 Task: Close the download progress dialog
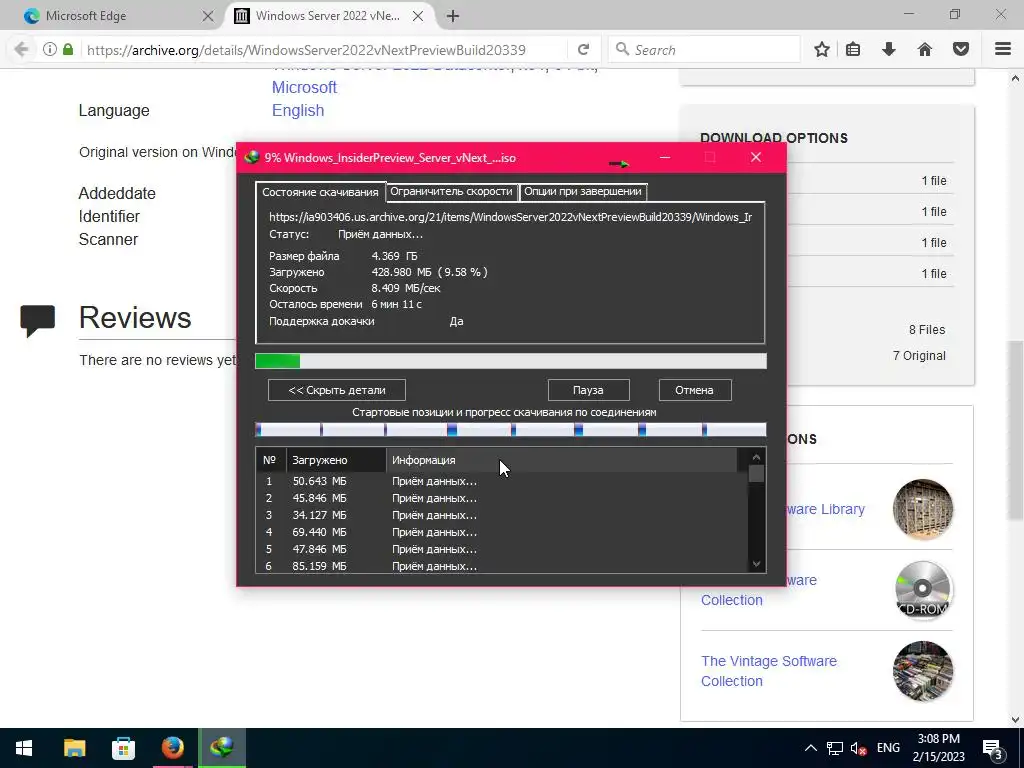pyautogui.click(x=756, y=157)
